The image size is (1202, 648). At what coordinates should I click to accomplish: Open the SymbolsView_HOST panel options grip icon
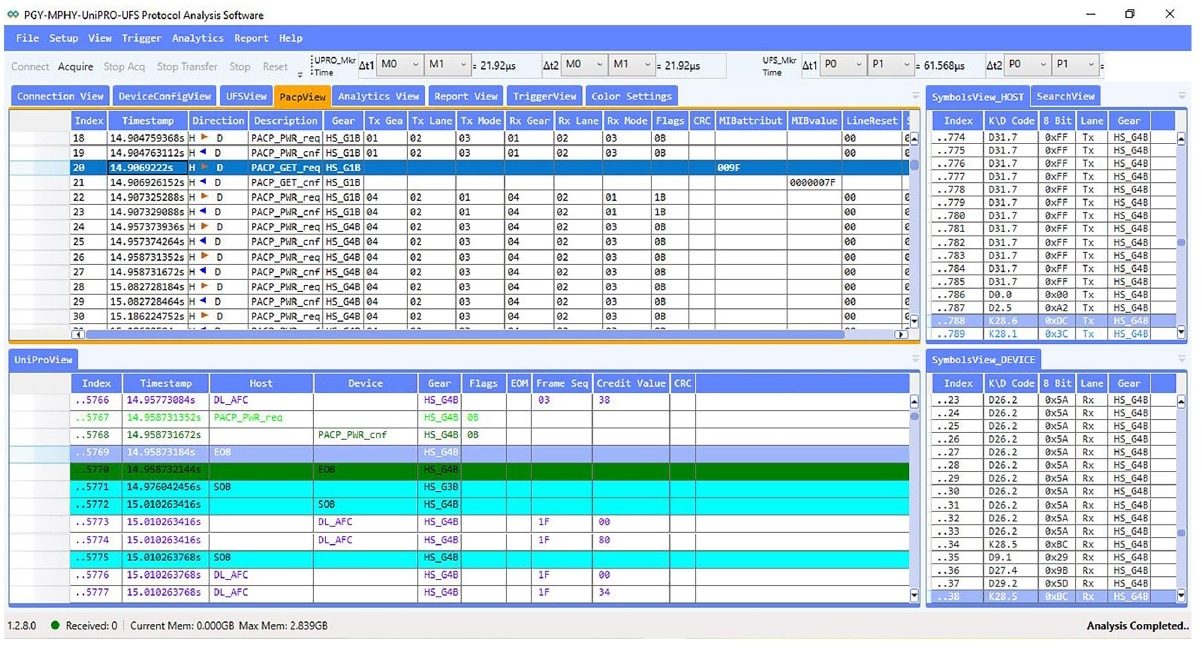[x=1184, y=96]
